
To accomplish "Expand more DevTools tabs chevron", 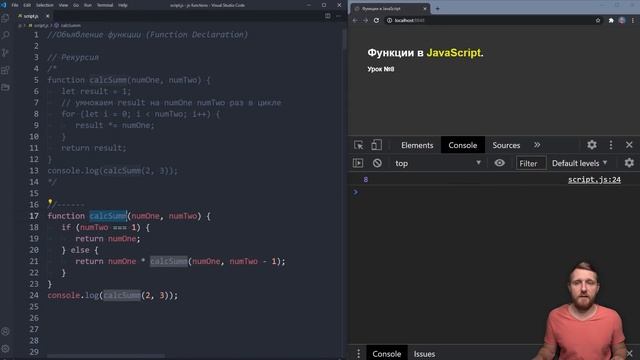I will (537, 145).
